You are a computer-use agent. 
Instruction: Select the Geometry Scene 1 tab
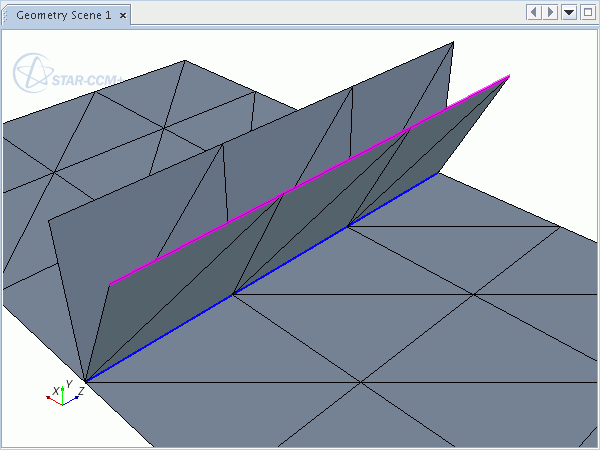tap(62, 14)
